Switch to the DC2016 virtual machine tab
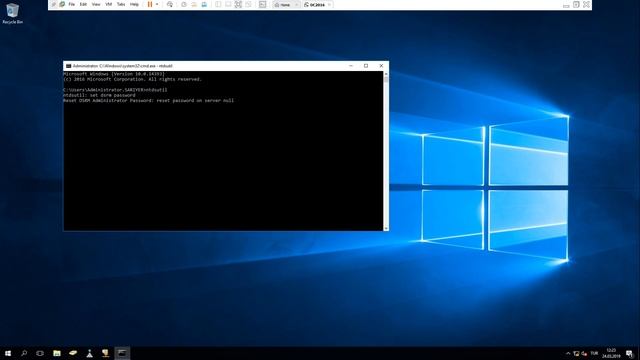Screen dimensions: 640x360 coord(315,5)
